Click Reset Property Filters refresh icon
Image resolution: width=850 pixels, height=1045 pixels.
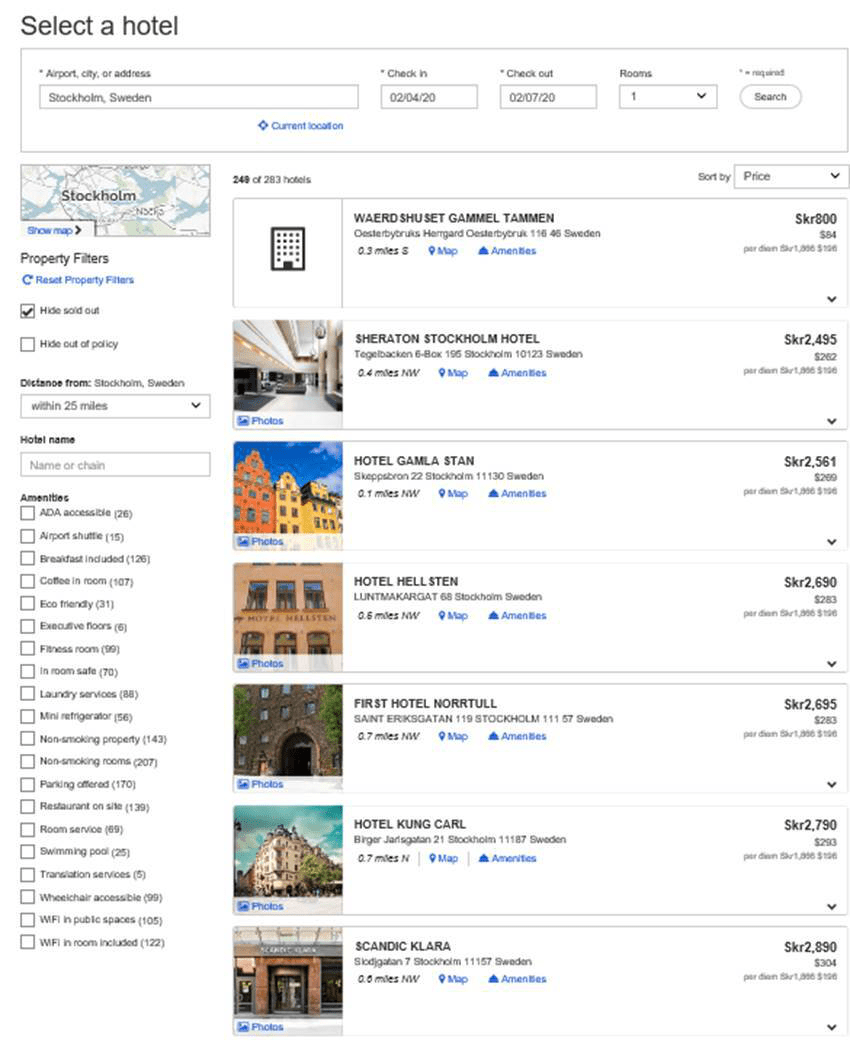[x=27, y=281]
